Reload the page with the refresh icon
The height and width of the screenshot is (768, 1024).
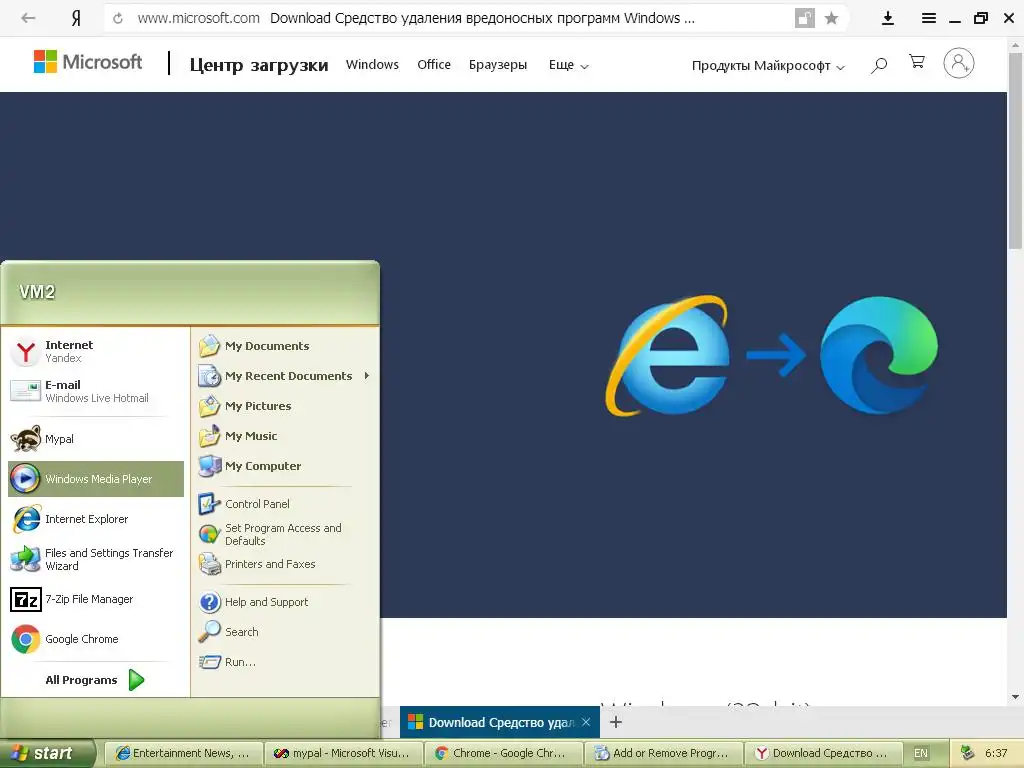click(x=118, y=18)
